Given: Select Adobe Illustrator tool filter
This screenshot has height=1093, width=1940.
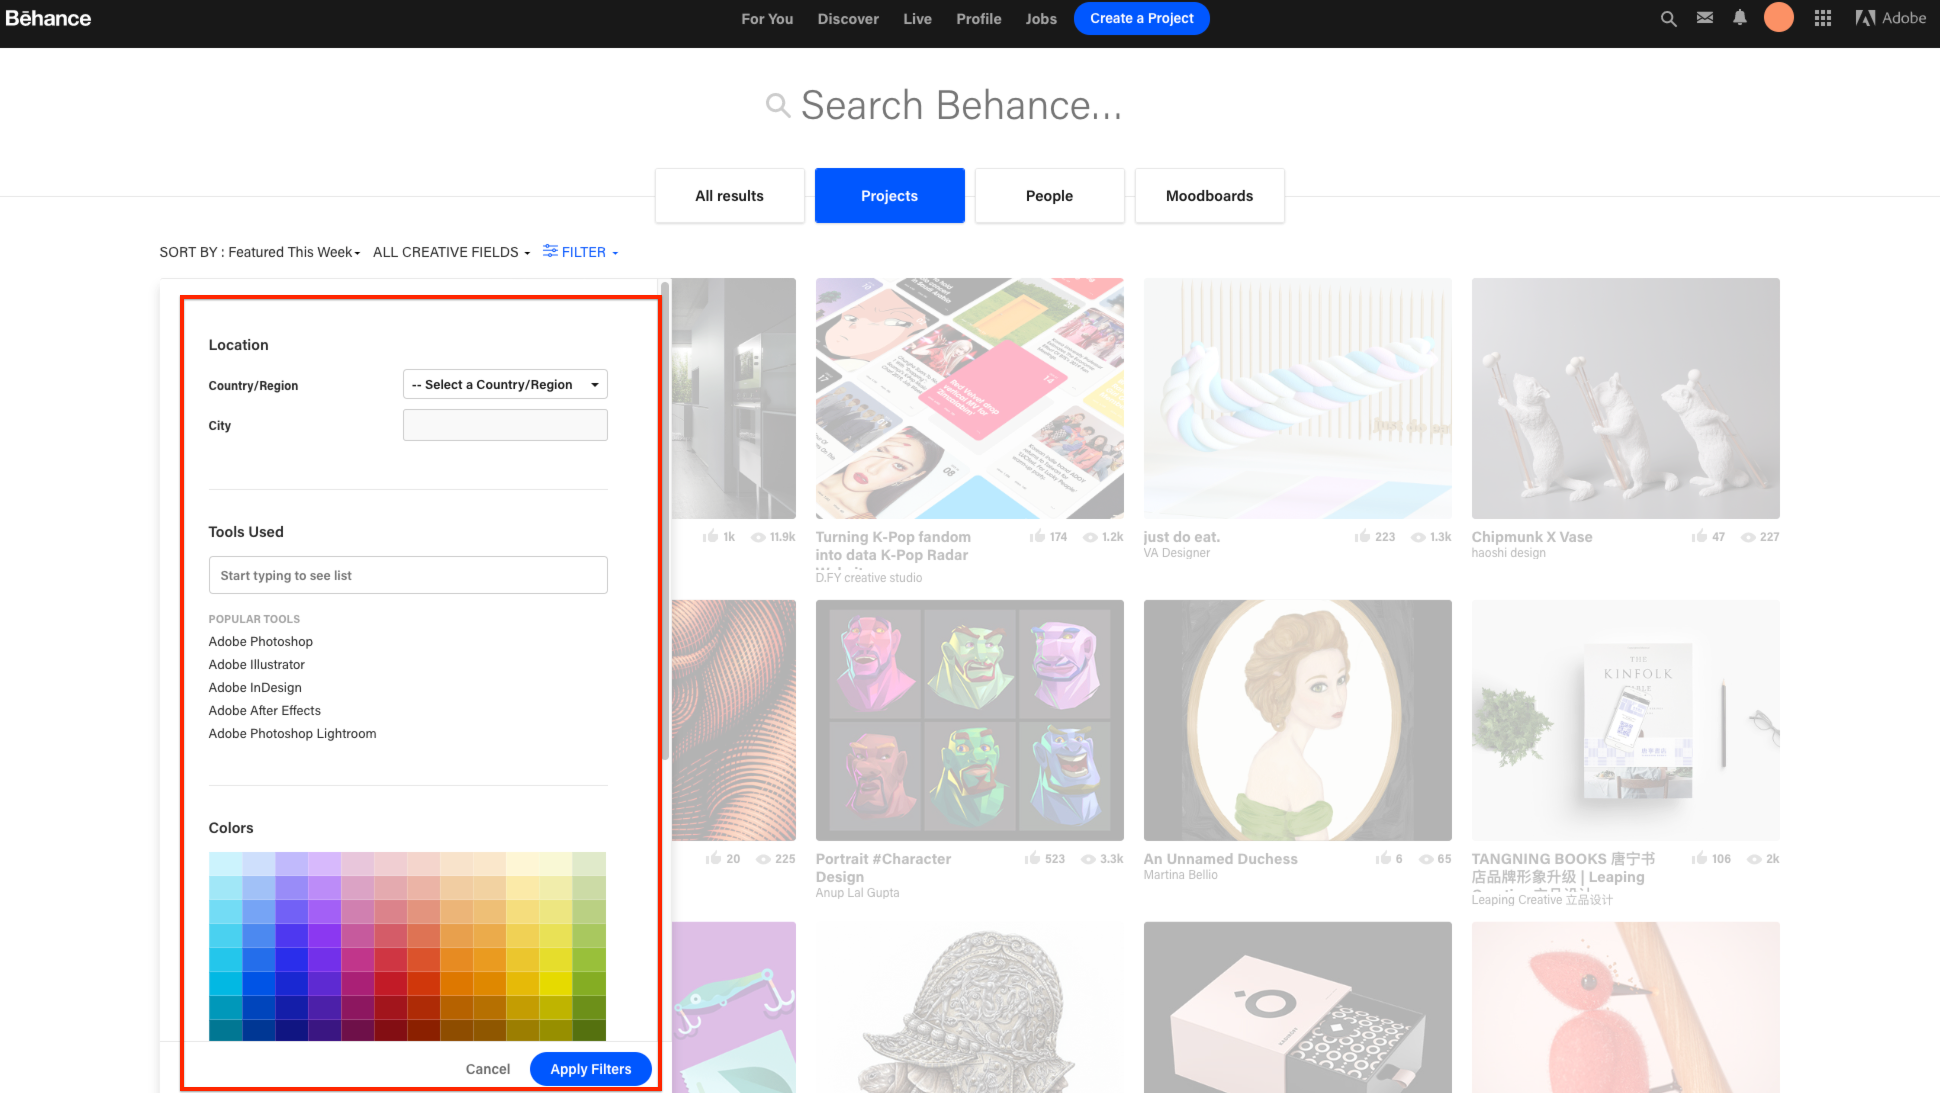Looking at the screenshot, I should (257, 664).
